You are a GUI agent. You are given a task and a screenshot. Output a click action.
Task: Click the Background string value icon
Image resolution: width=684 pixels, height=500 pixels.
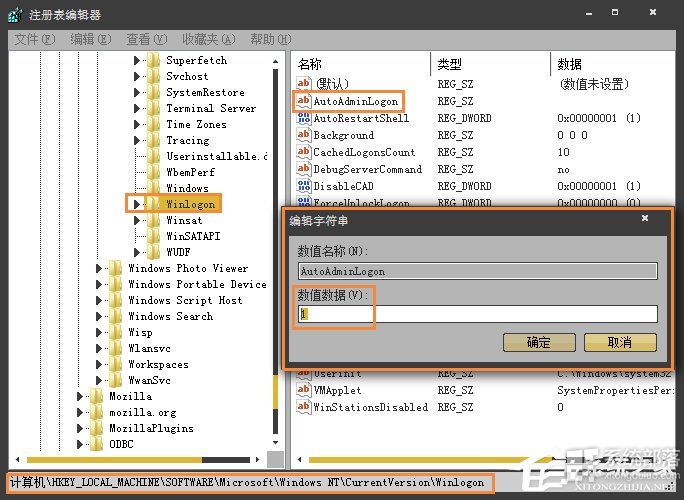pyautogui.click(x=303, y=135)
